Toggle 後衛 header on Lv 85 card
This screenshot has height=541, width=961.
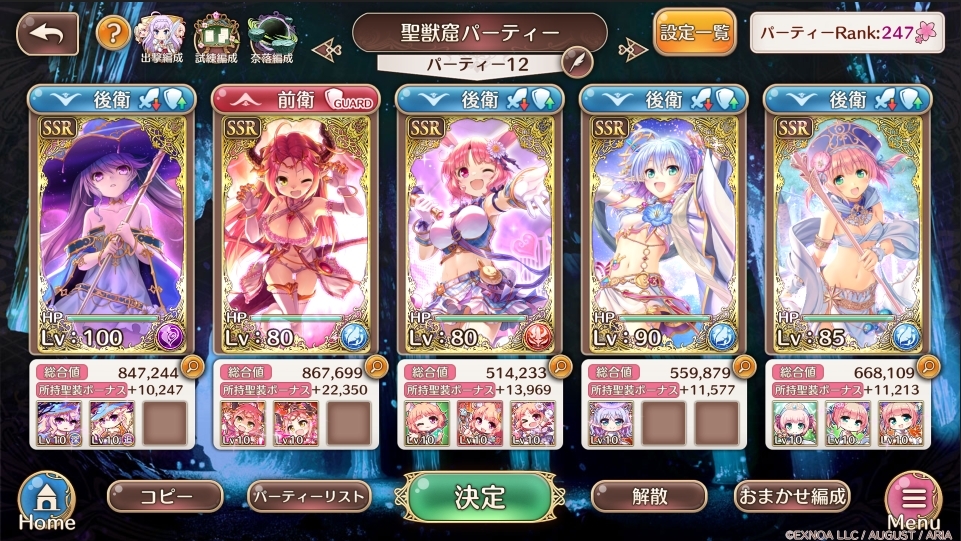click(x=848, y=100)
